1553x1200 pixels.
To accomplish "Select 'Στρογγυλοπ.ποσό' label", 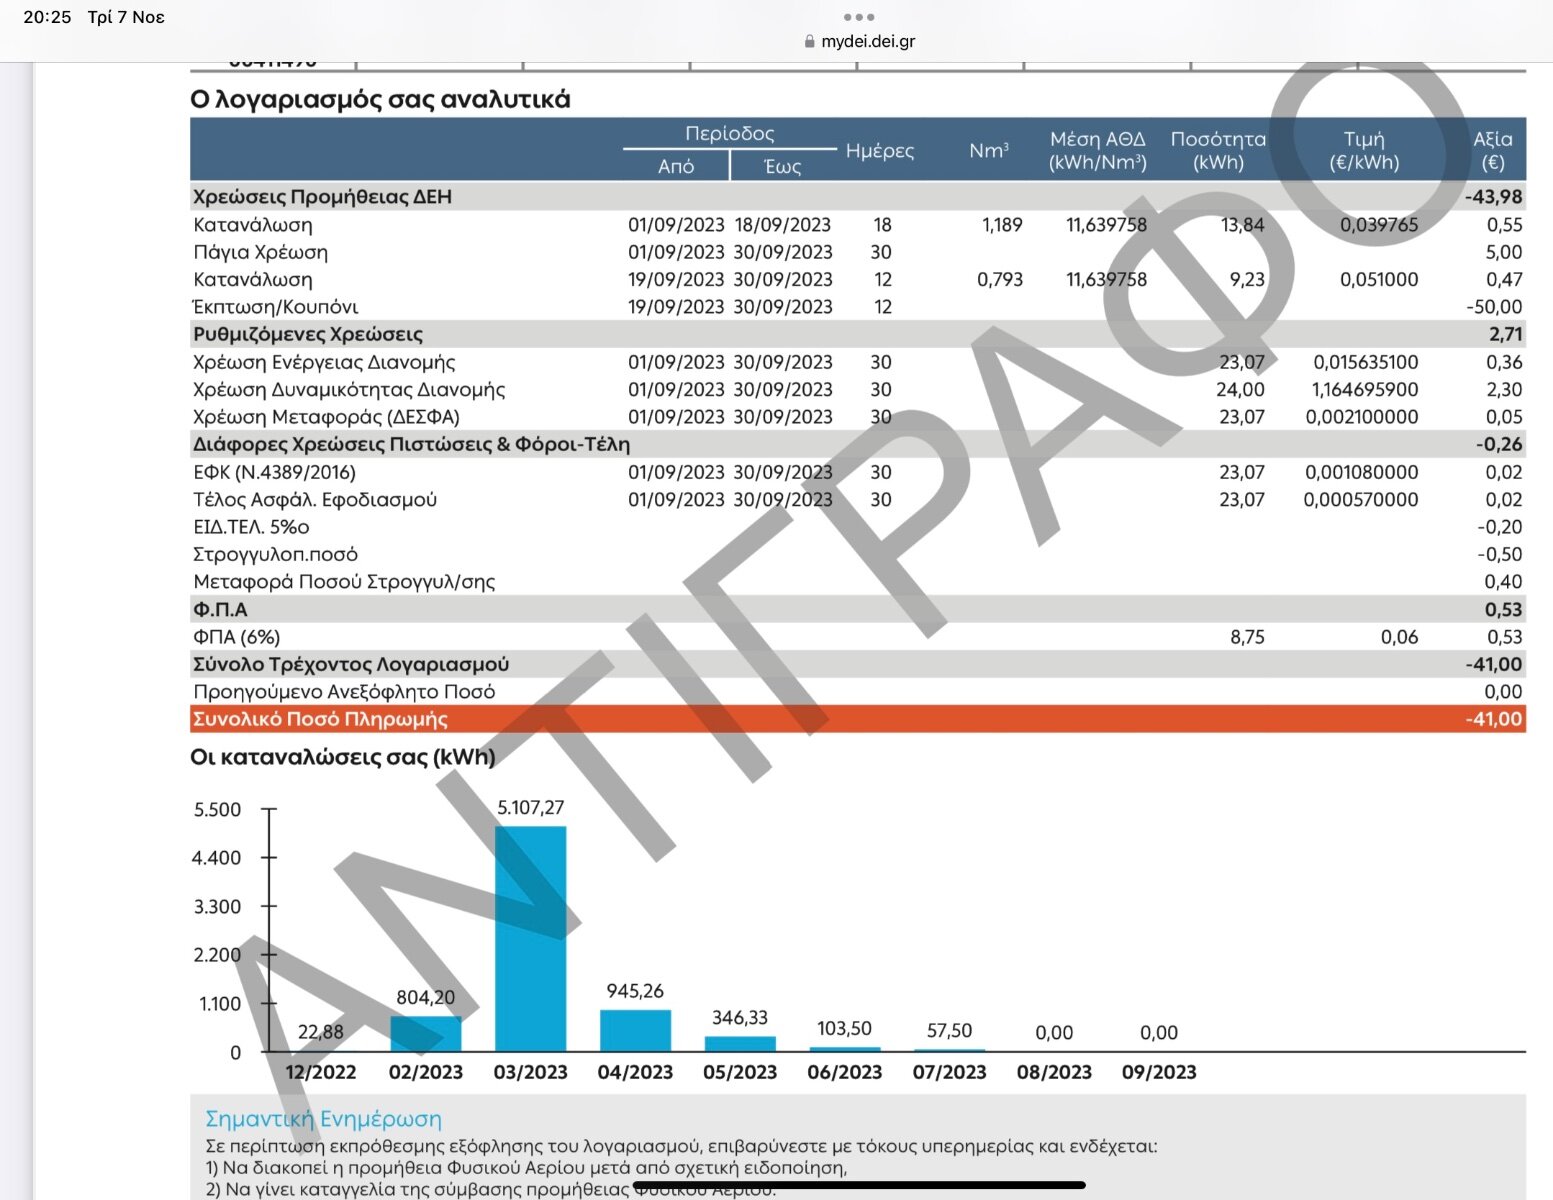I will point(275,554).
